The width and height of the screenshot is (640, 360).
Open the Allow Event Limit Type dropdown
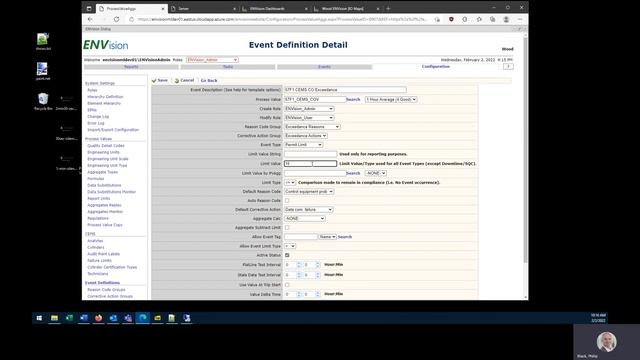click(x=290, y=246)
